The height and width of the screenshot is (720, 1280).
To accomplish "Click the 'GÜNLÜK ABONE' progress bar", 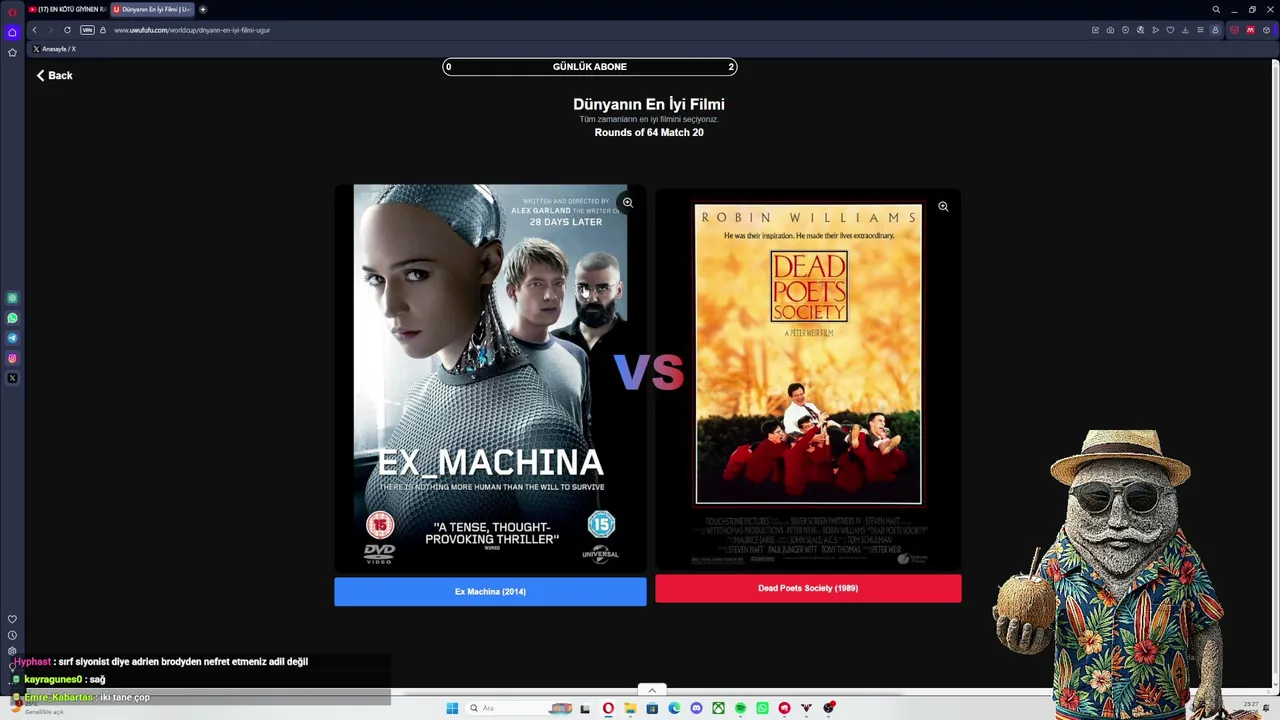I will tap(590, 67).
